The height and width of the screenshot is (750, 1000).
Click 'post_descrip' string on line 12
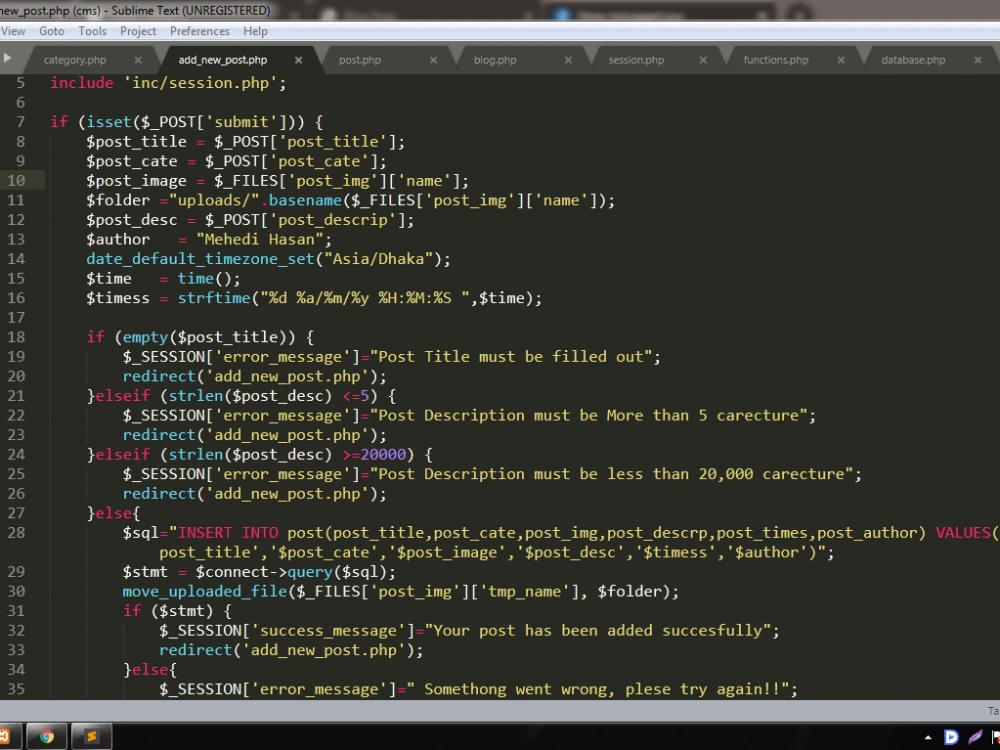click(x=332, y=220)
